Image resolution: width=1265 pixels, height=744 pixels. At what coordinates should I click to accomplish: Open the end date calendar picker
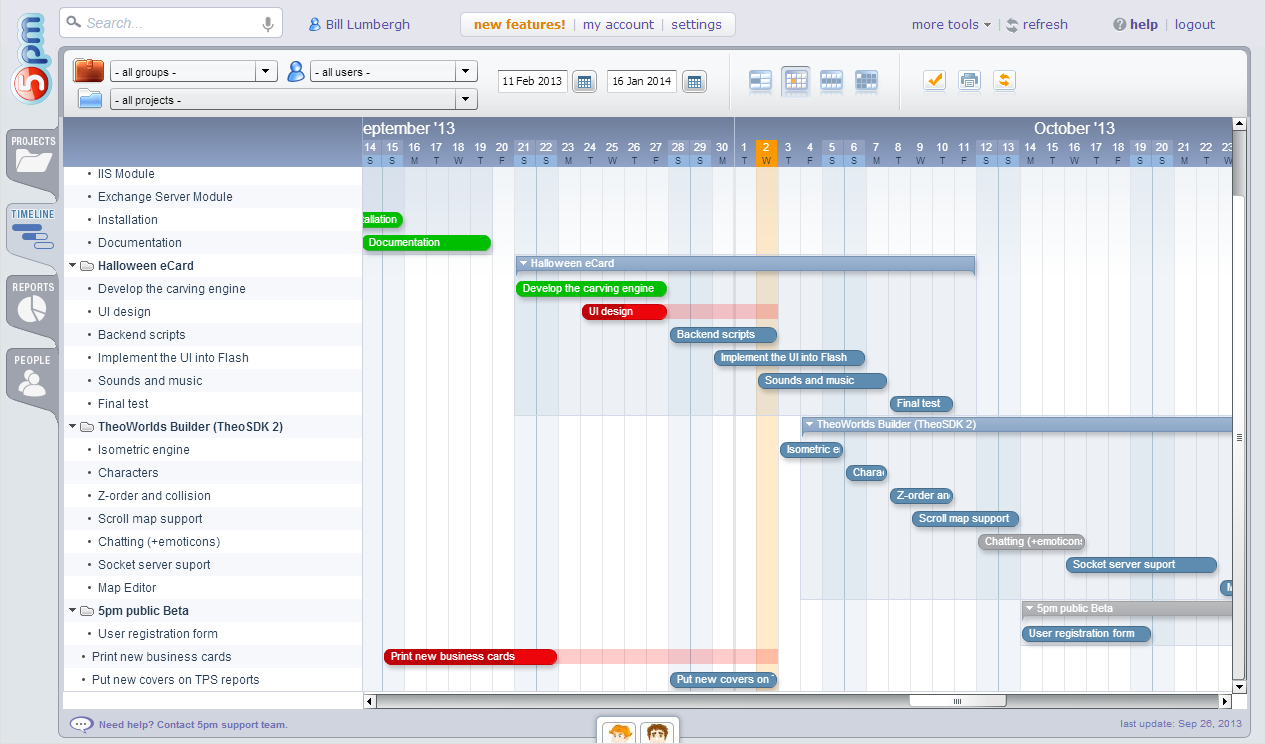click(x=694, y=81)
